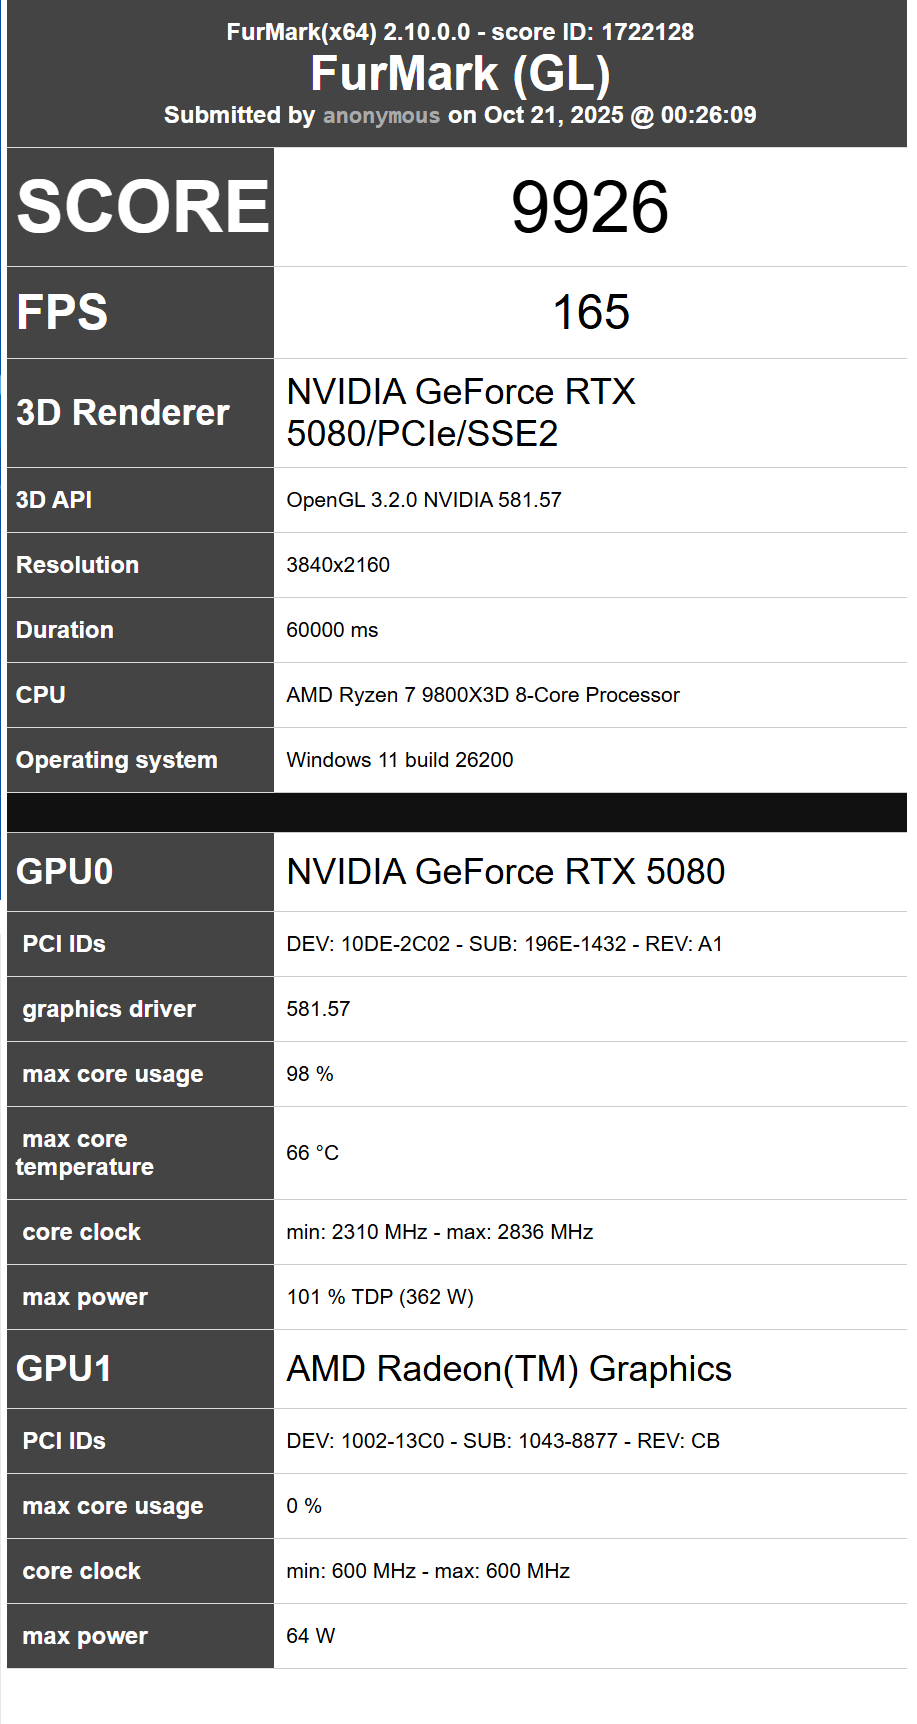Click the duration value 60000 ms

point(332,630)
